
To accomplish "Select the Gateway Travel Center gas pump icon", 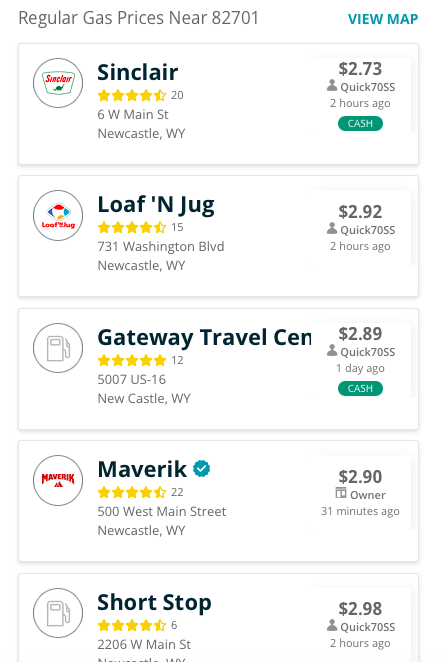I will (x=58, y=348).
